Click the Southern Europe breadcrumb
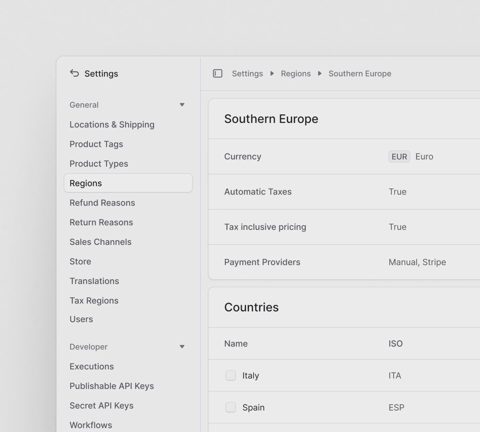This screenshot has width=480, height=432. click(360, 74)
